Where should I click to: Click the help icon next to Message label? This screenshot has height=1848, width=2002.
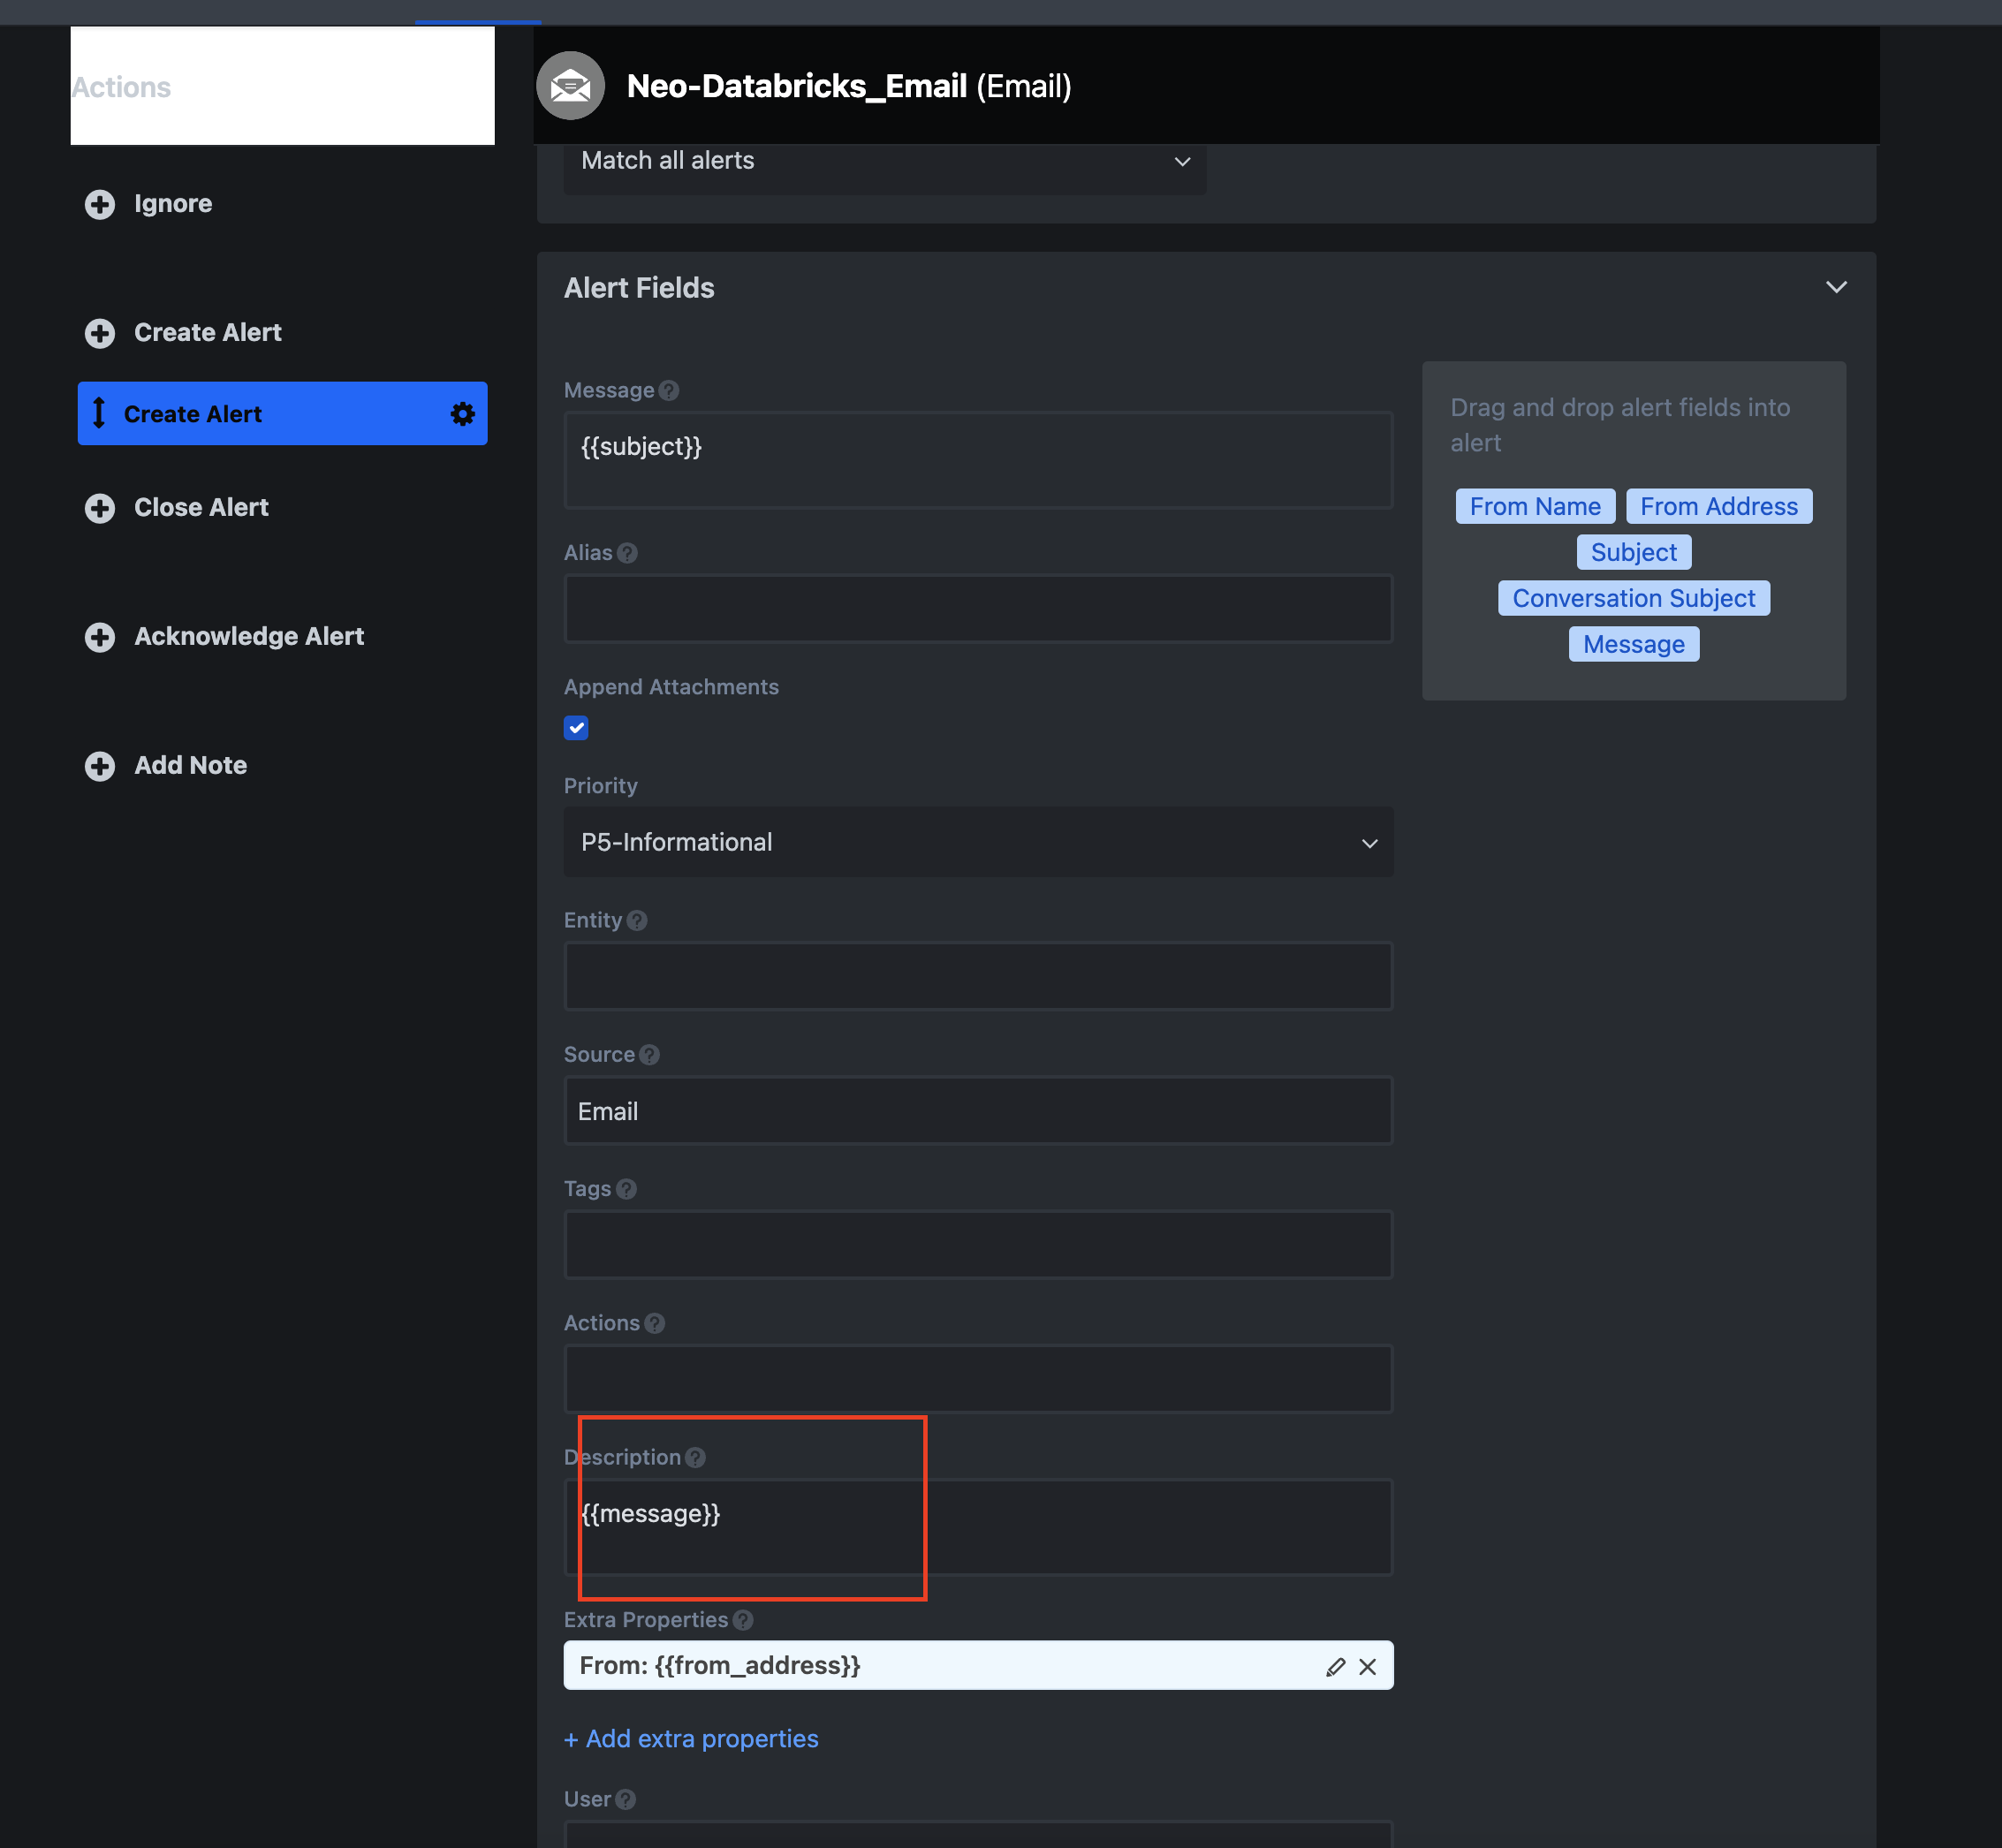point(669,391)
